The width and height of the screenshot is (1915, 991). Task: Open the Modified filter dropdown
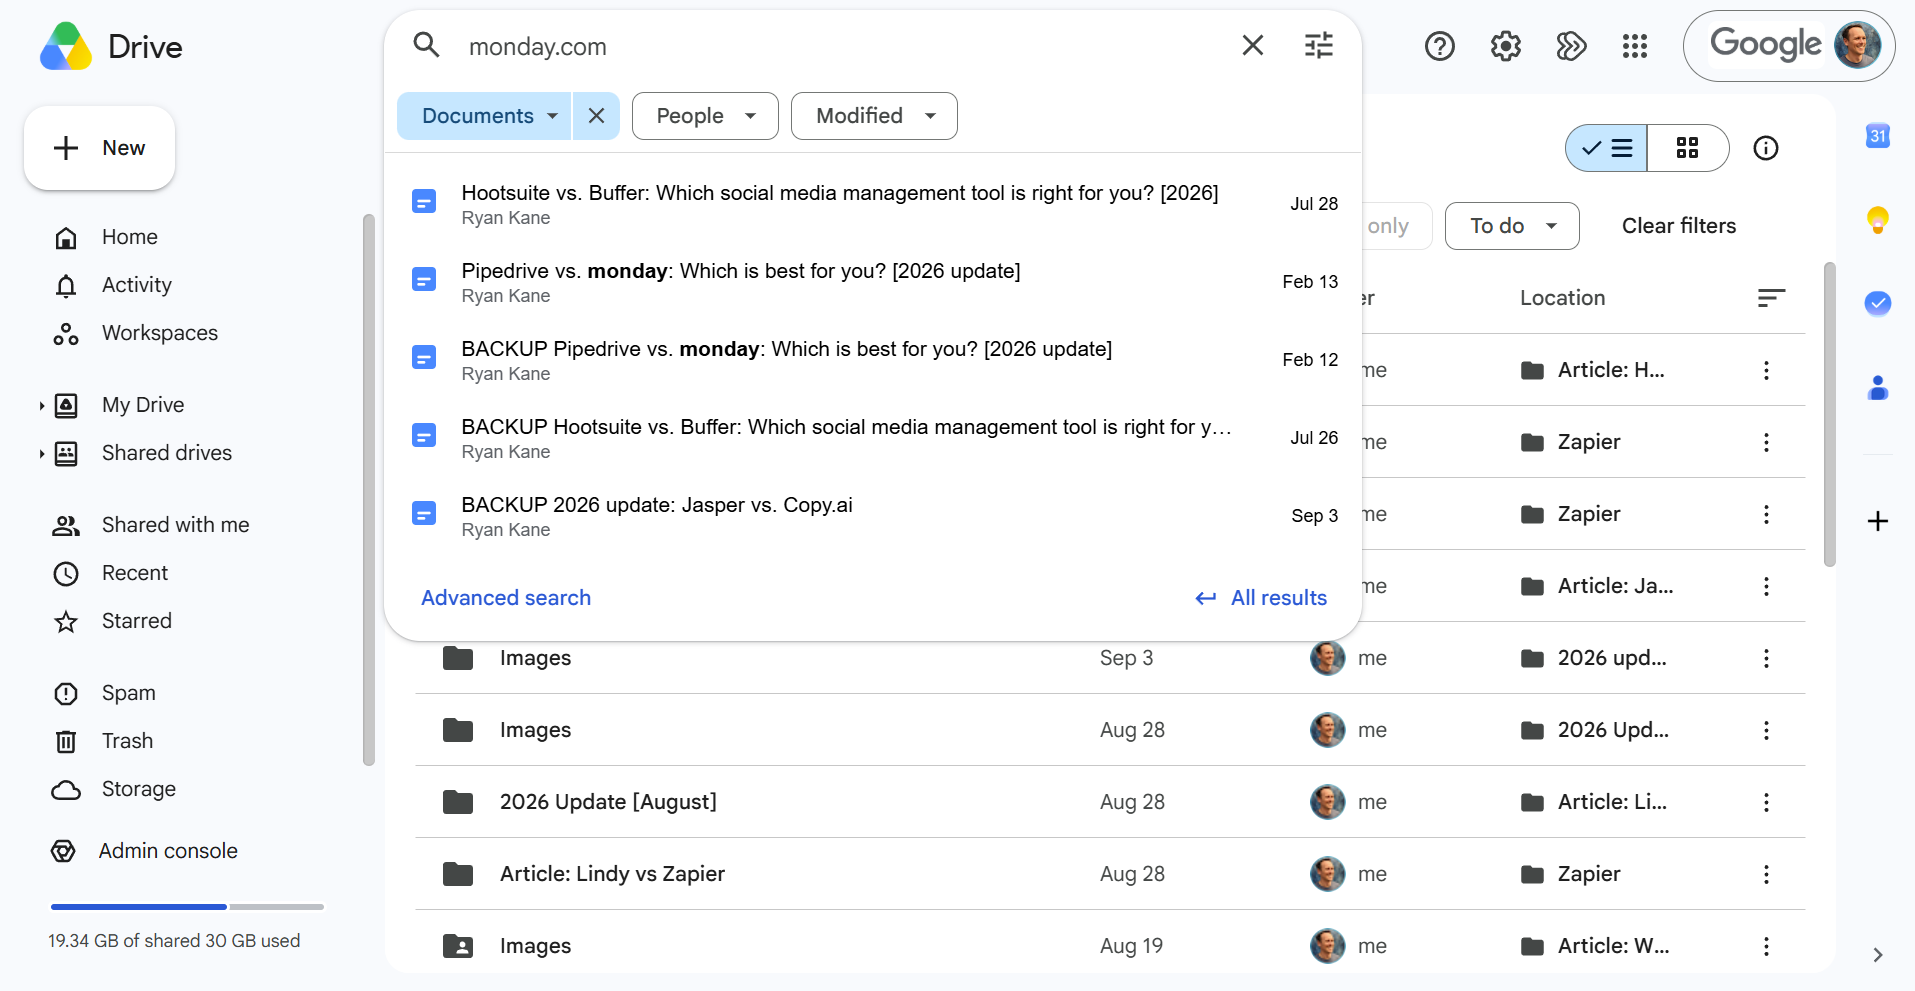point(874,116)
